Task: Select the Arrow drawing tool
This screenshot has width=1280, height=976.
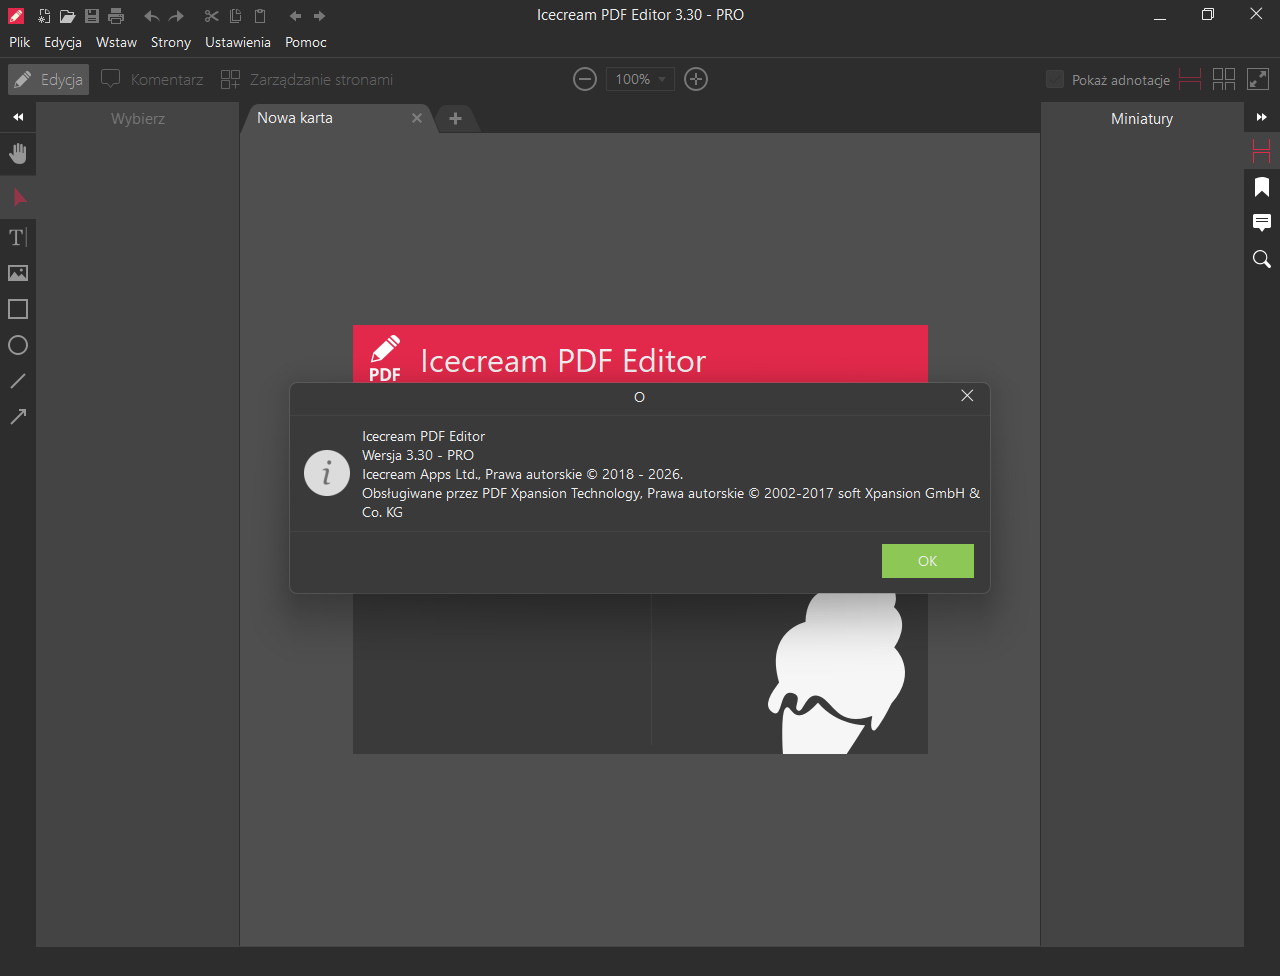Action: [18, 417]
